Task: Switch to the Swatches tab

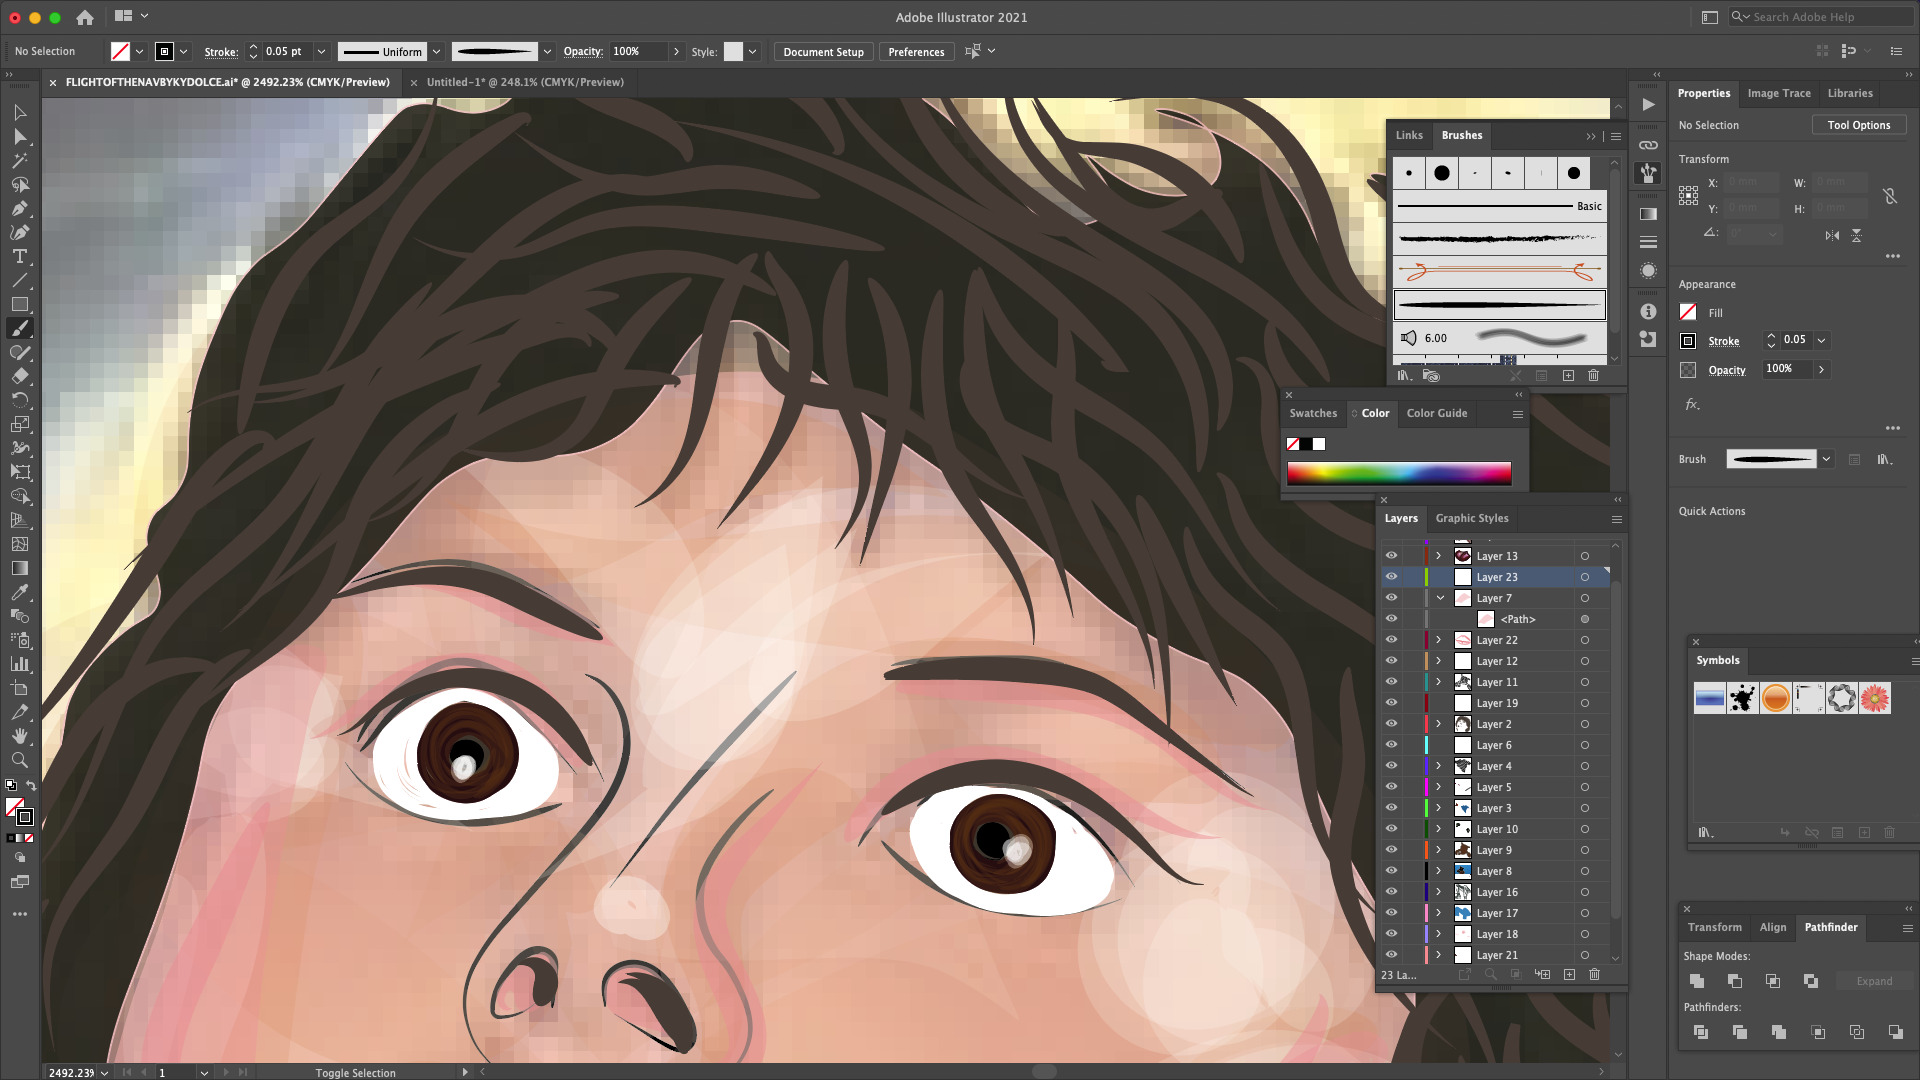Action: [x=1313, y=413]
